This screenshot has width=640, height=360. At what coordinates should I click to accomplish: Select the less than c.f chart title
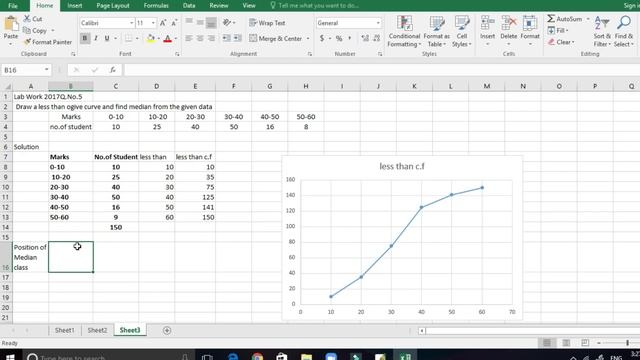402,166
